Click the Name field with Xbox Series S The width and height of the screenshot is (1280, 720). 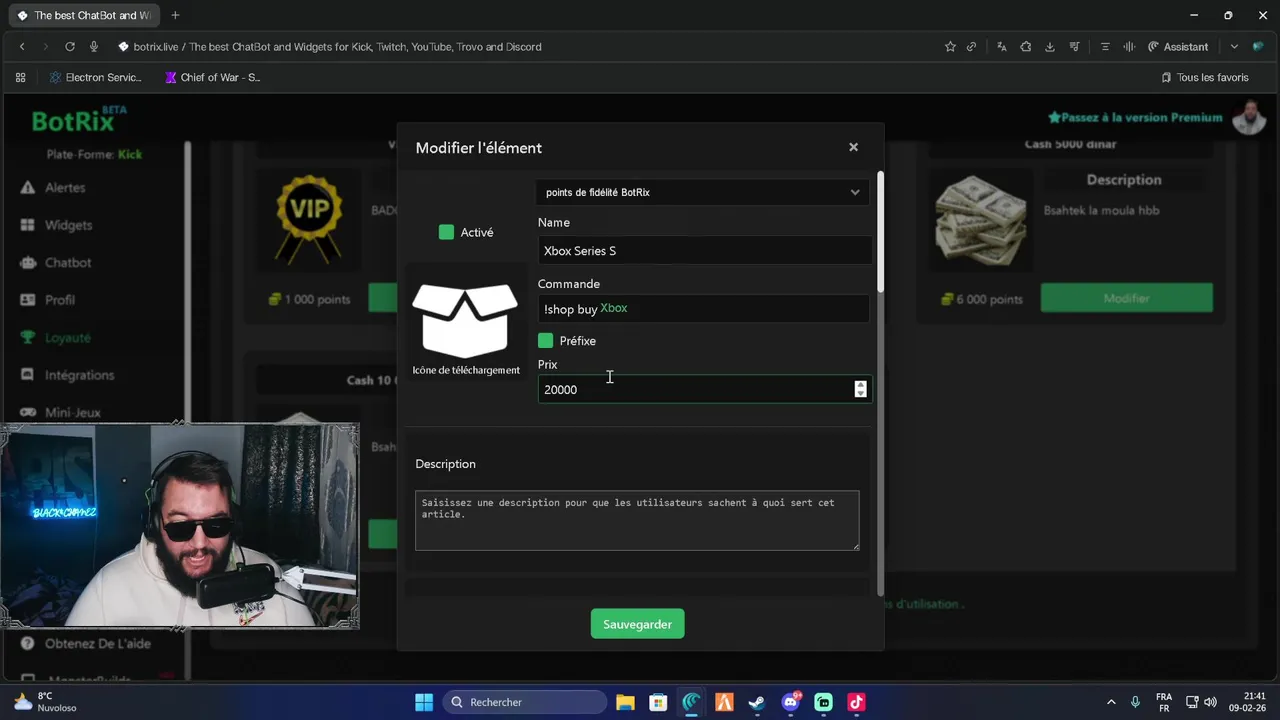(704, 251)
